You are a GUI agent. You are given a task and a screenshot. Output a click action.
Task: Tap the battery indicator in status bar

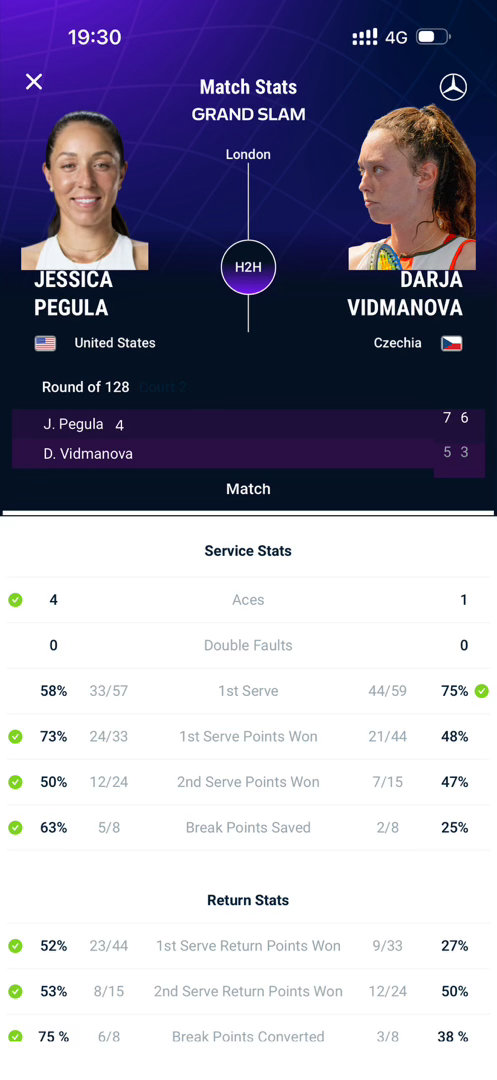432,37
